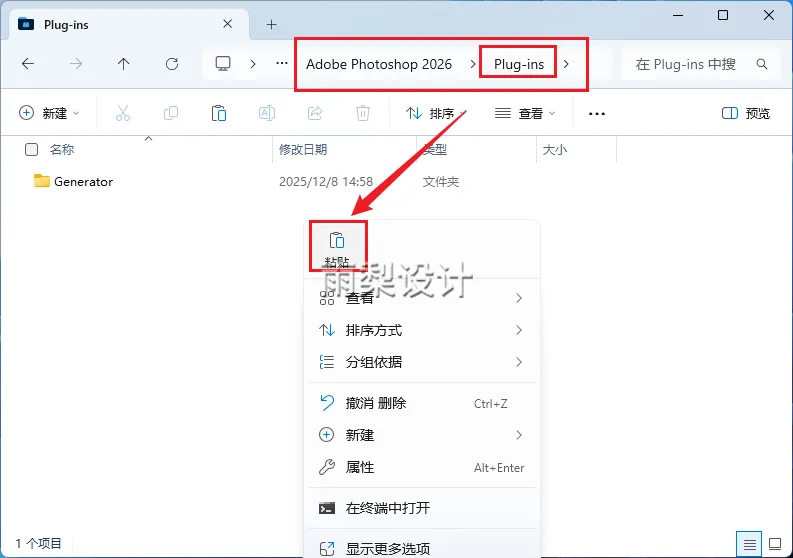Viewport: 793px width, 558px height.
Task: Click the Copy toolbar icon
Action: 171,113
